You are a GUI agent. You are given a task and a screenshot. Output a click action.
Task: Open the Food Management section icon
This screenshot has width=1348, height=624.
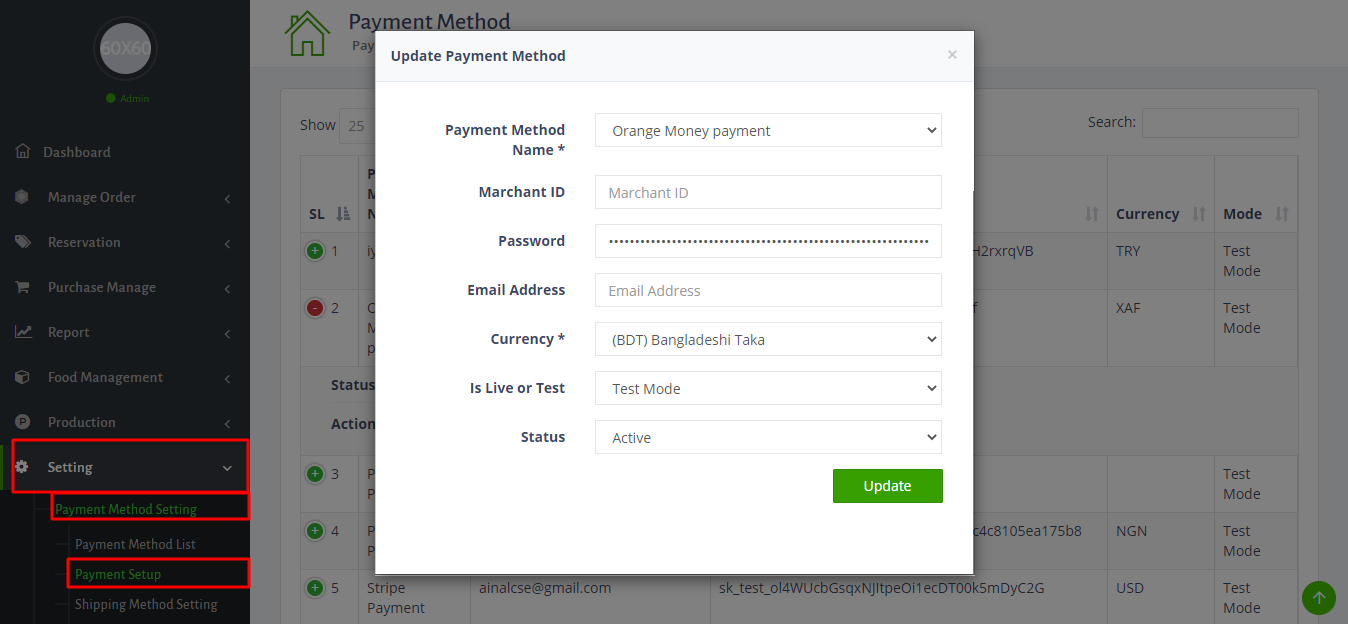point(22,376)
